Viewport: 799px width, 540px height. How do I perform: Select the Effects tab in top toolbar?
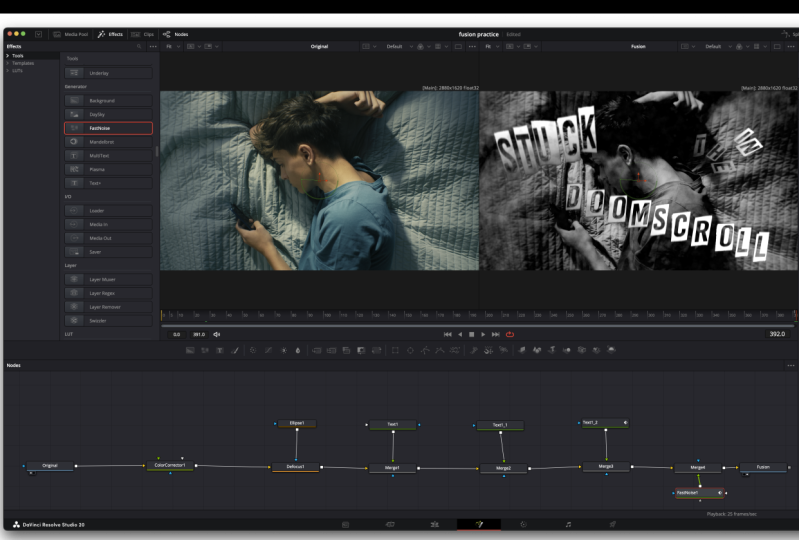click(x=110, y=34)
